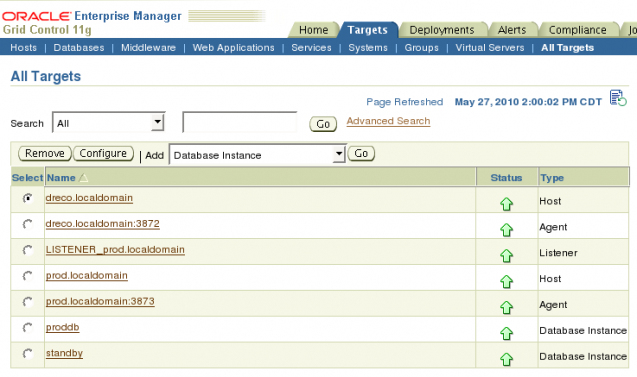This screenshot has width=637, height=377.
Task: Sort by the Status column header
Action: (x=506, y=178)
